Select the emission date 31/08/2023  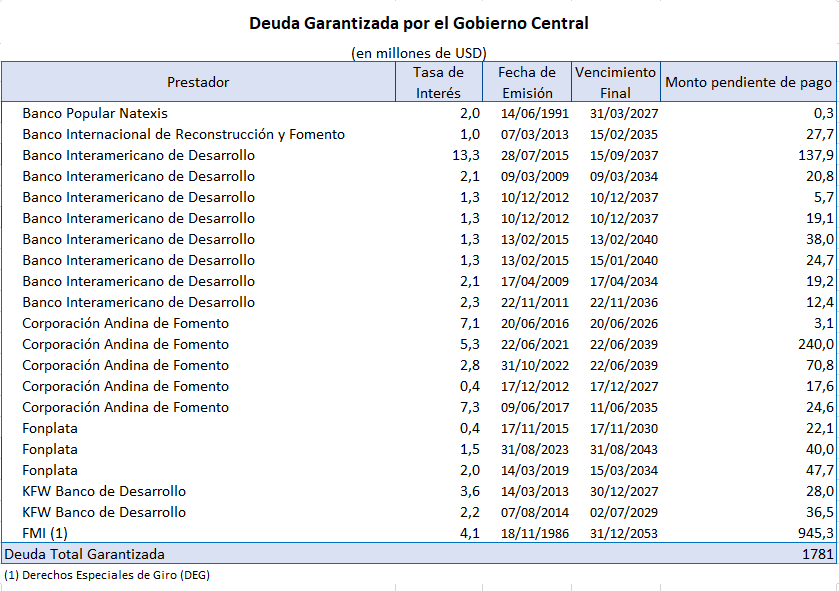(x=535, y=449)
